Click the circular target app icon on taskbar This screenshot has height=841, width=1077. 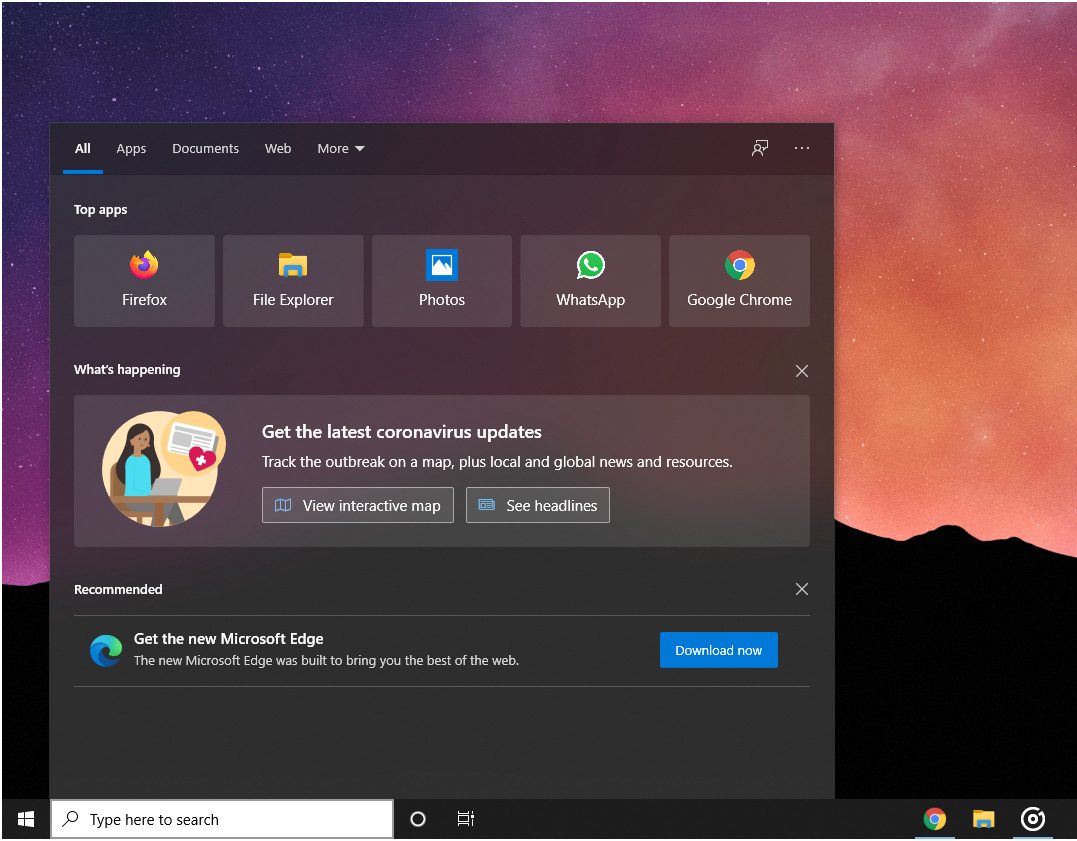pos(1032,818)
